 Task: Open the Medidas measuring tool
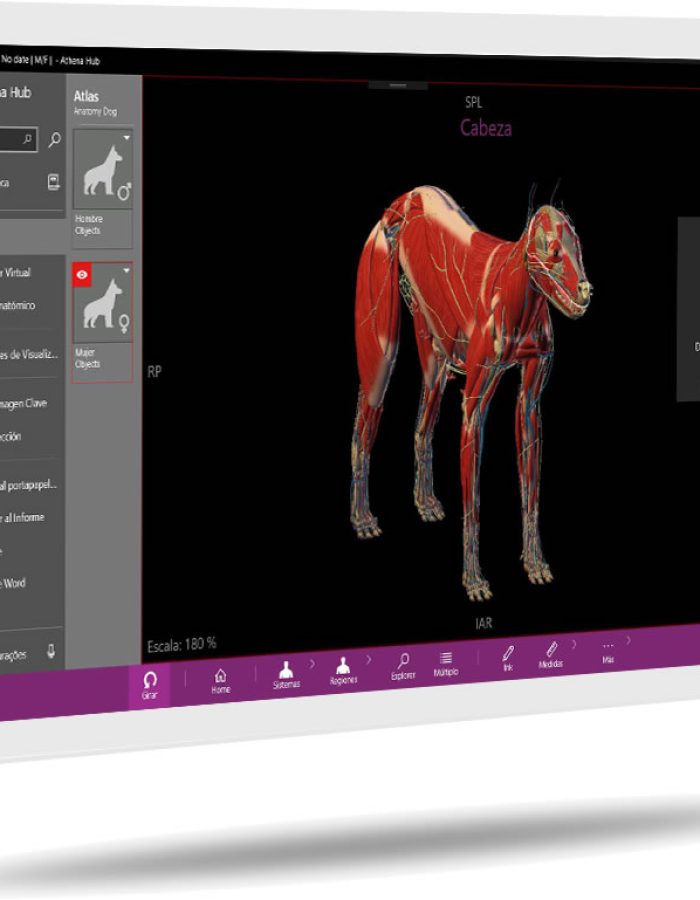(x=550, y=655)
